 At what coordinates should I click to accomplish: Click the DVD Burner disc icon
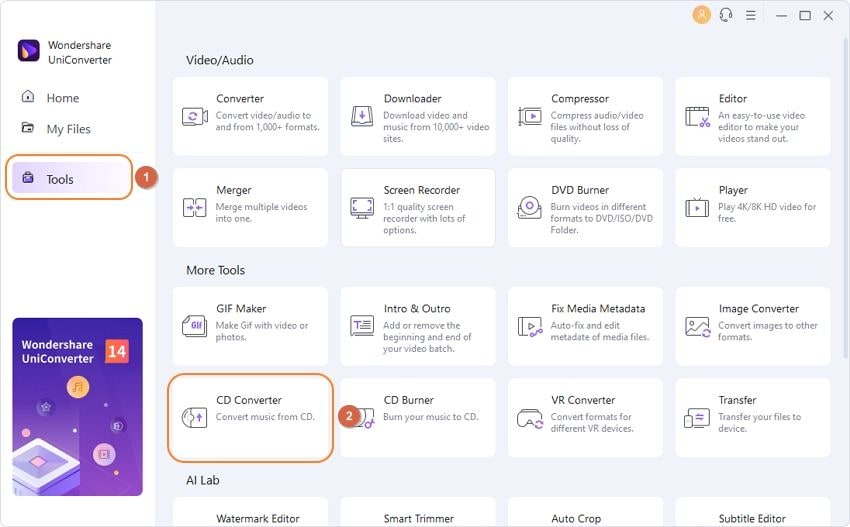(x=530, y=207)
